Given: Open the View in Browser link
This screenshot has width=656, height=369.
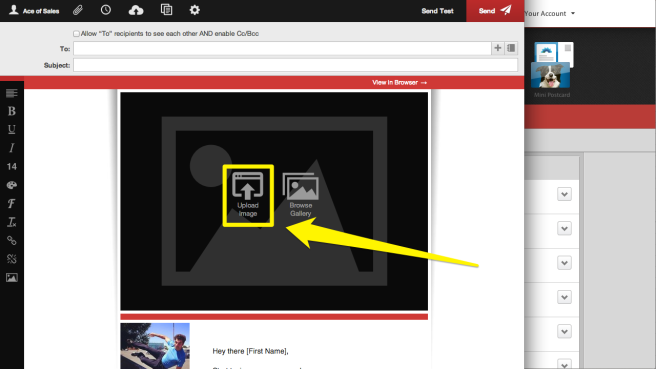Looking at the screenshot, I should pos(400,82).
